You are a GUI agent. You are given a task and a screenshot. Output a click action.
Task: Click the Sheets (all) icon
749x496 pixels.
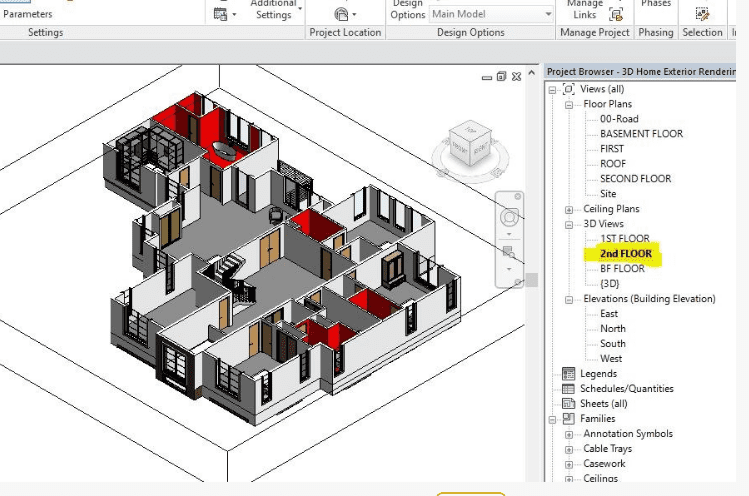click(569, 404)
